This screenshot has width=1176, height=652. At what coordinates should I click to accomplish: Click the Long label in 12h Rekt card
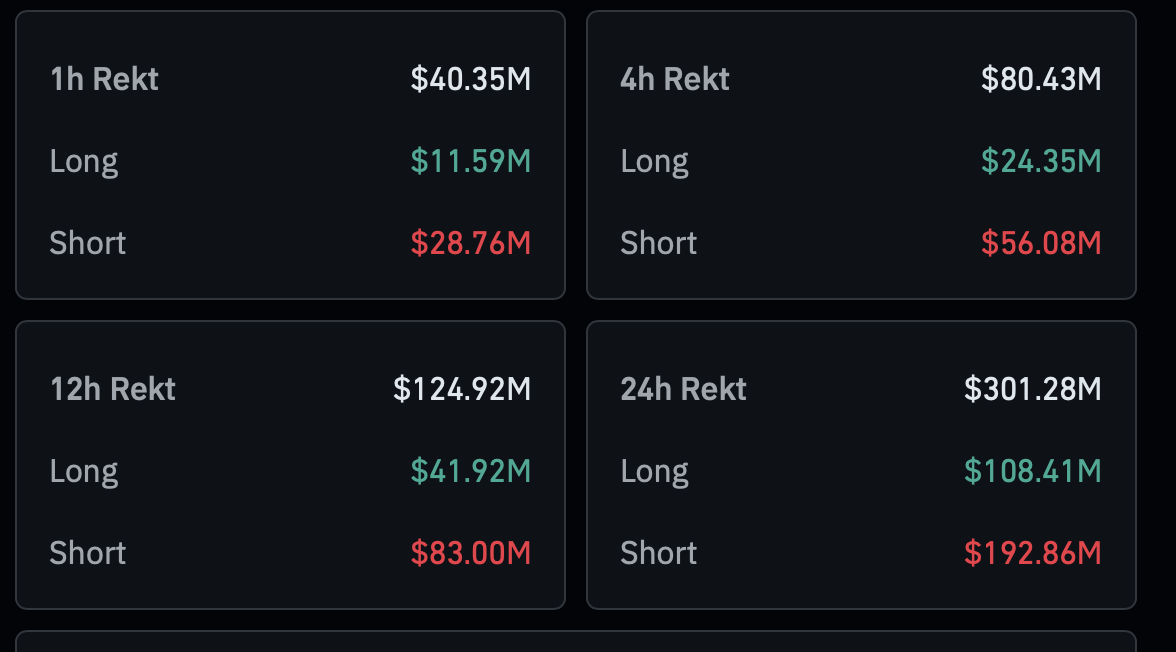point(84,471)
